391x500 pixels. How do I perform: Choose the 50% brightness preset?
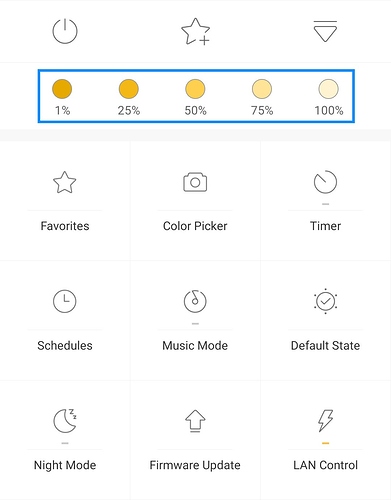(195, 89)
